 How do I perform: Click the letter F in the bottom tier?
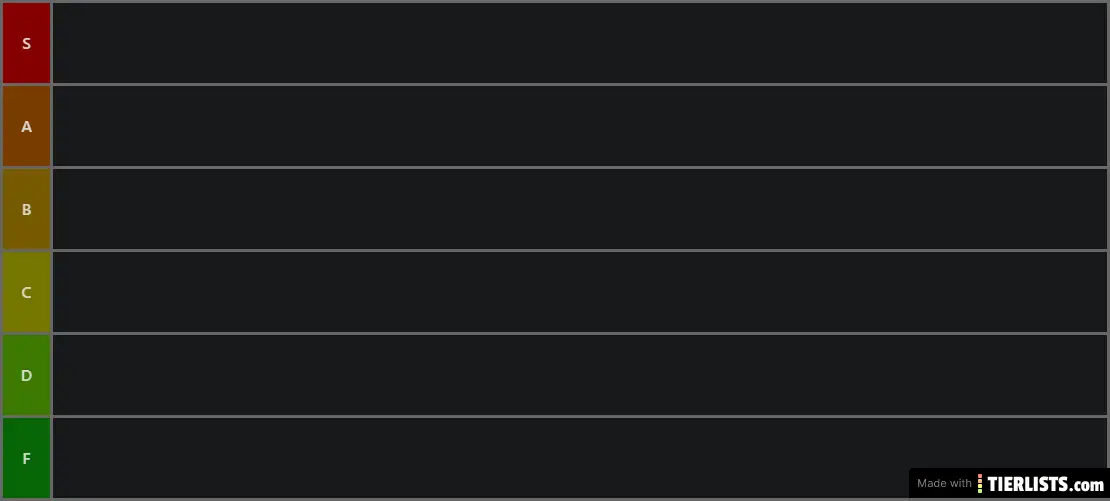[x=26, y=459]
